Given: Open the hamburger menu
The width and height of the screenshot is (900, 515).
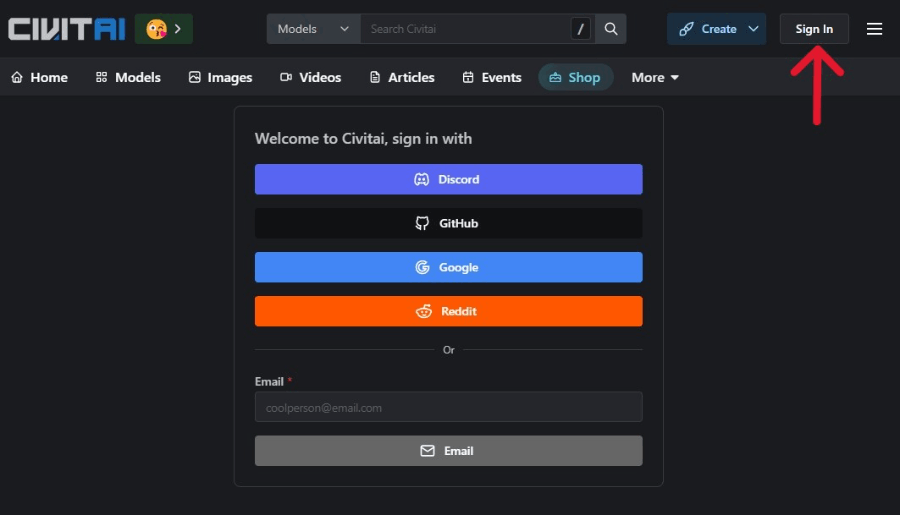Looking at the screenshot, I should (x=874, y=29).
